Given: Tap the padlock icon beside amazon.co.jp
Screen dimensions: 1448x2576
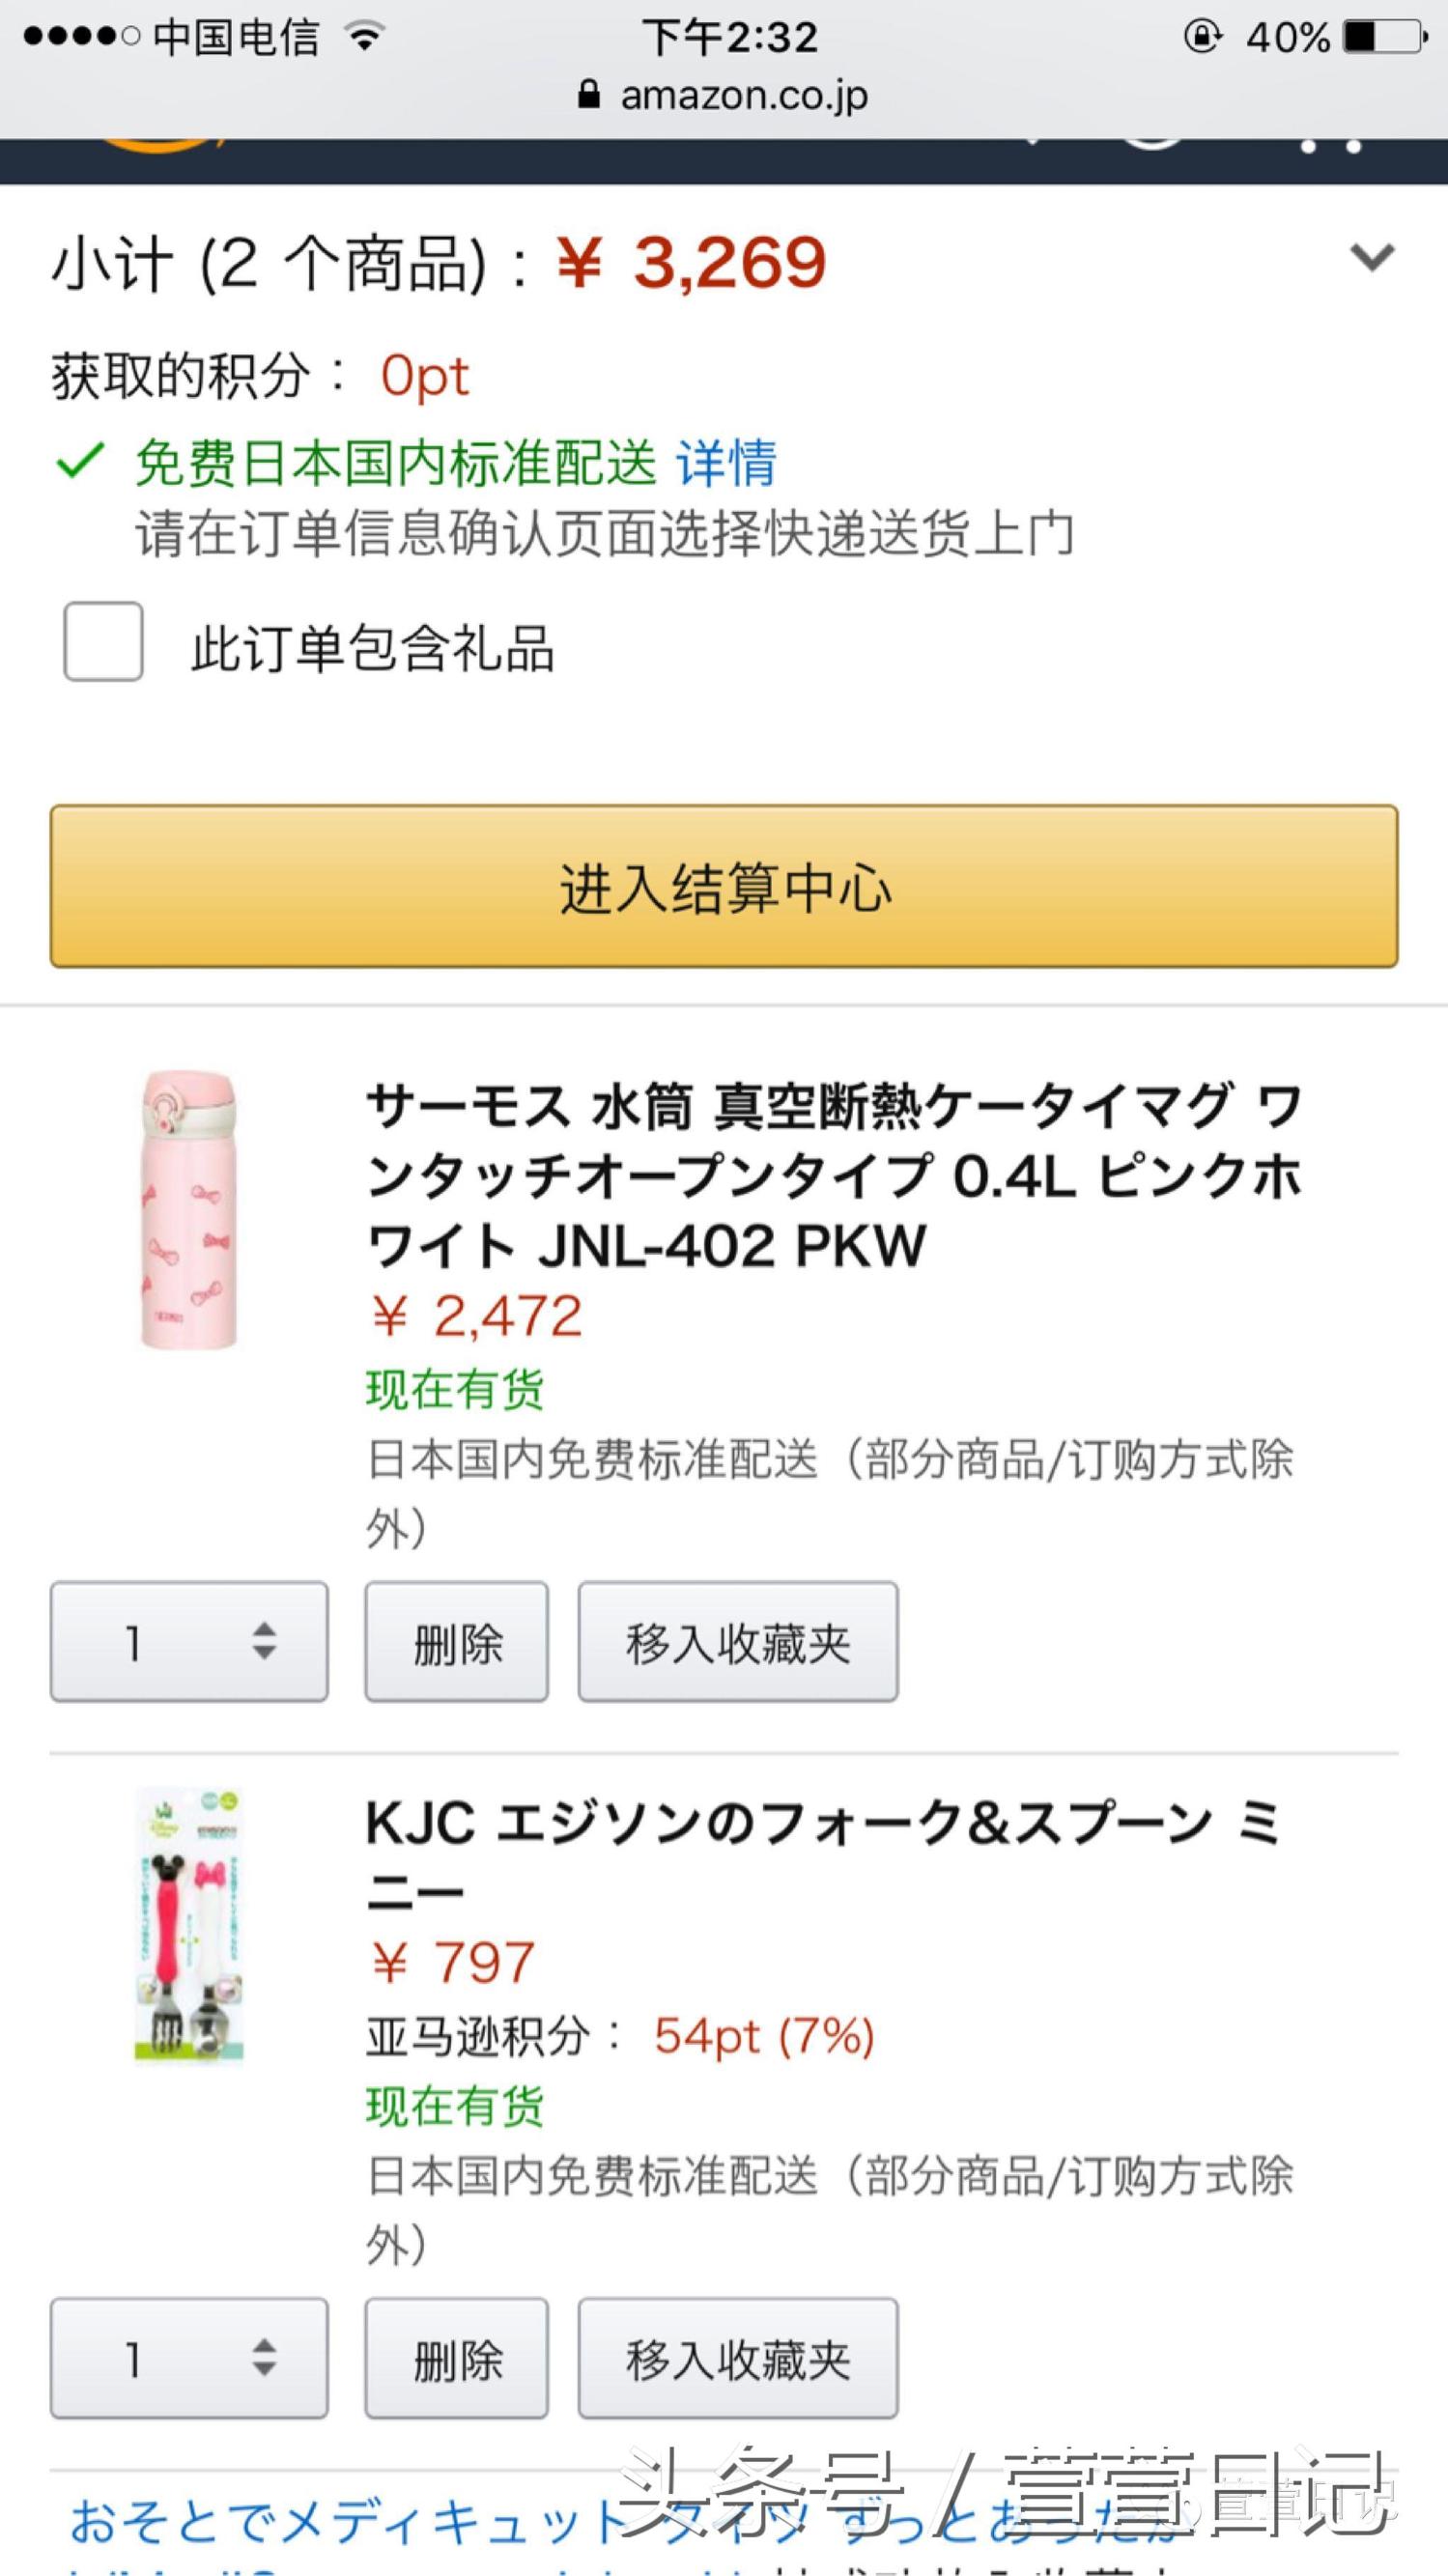Looking at the screenshot, I should point(589,95).
